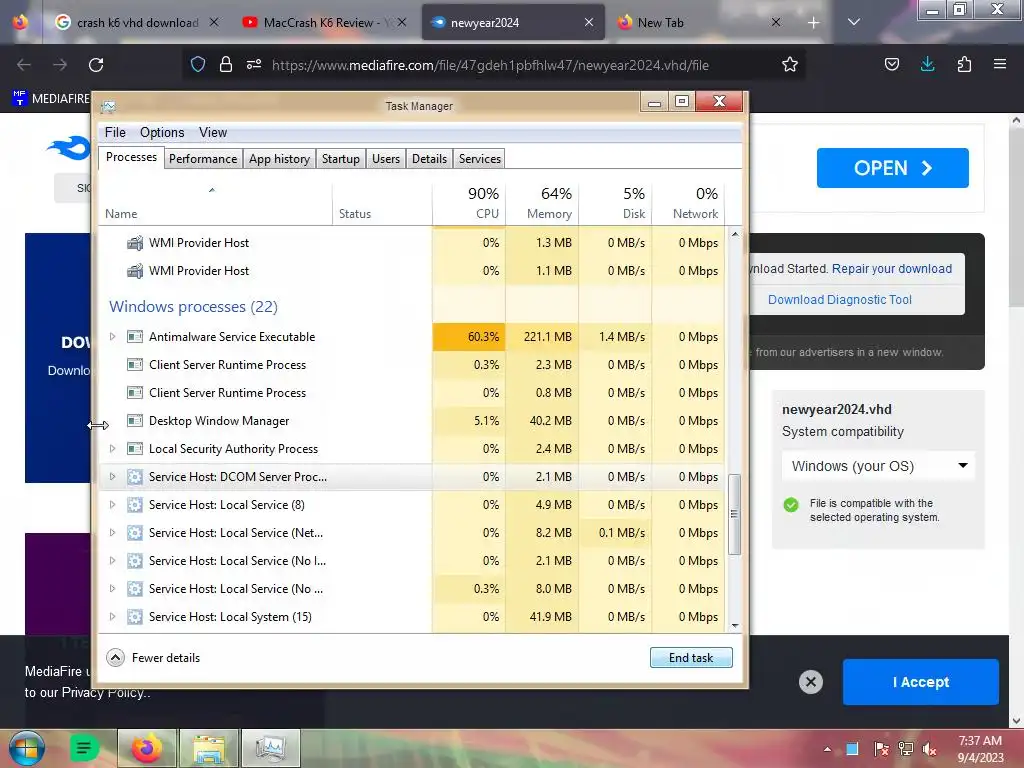Sort processes by the CPU column header
The image size is (1024, 768).
pyautogui.click(x=469, y=203)
